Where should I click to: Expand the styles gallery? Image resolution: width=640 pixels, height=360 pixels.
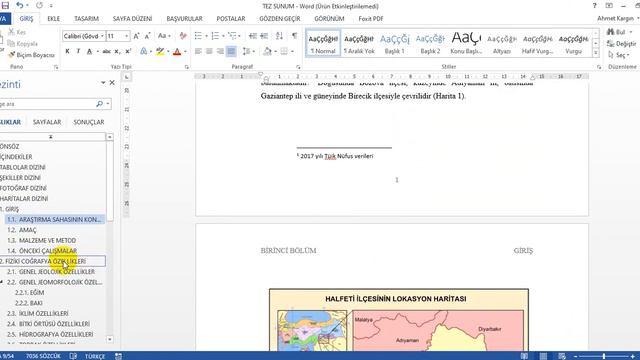pyautogui.click(x=596, y=53)
